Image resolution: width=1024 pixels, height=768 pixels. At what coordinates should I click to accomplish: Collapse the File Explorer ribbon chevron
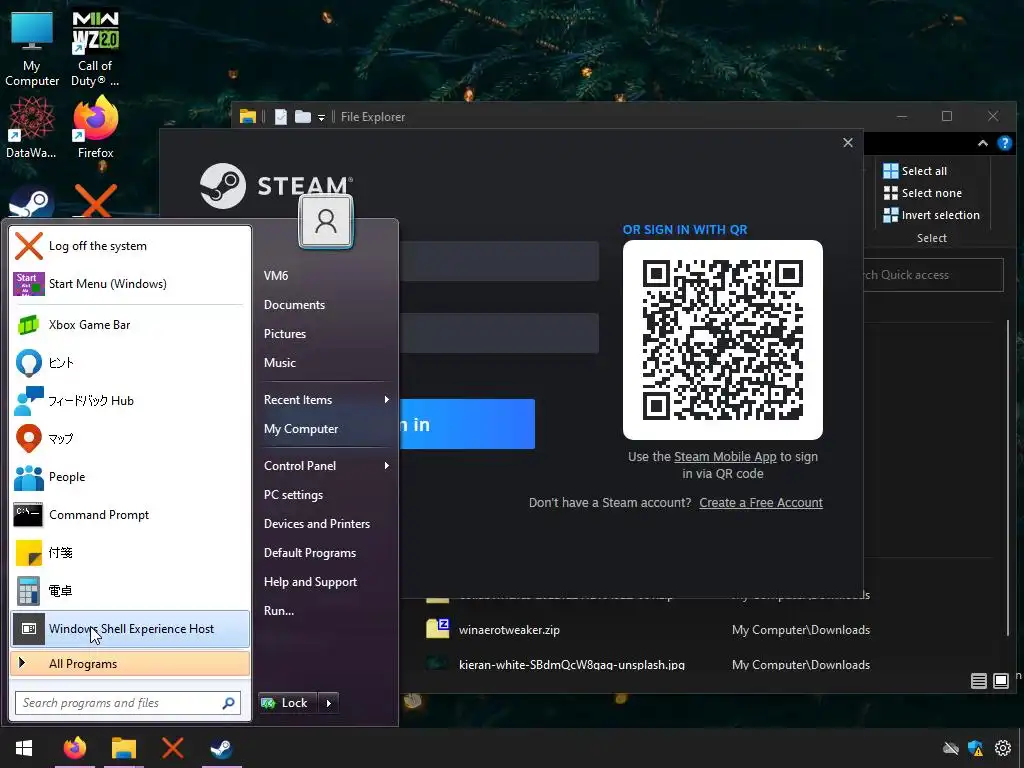[x=983, y=144]
